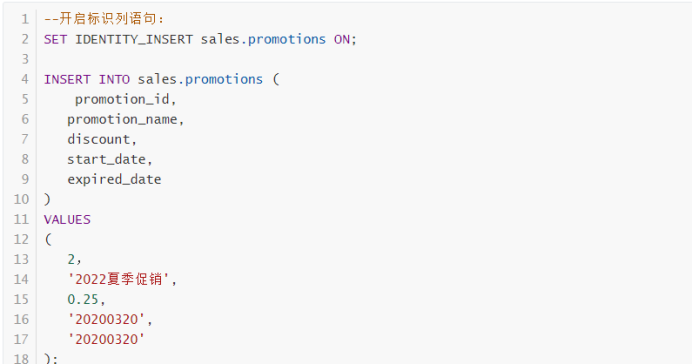Click the value 2 on line 13
This screenshot has height=364, width=692.
[71, 259]
